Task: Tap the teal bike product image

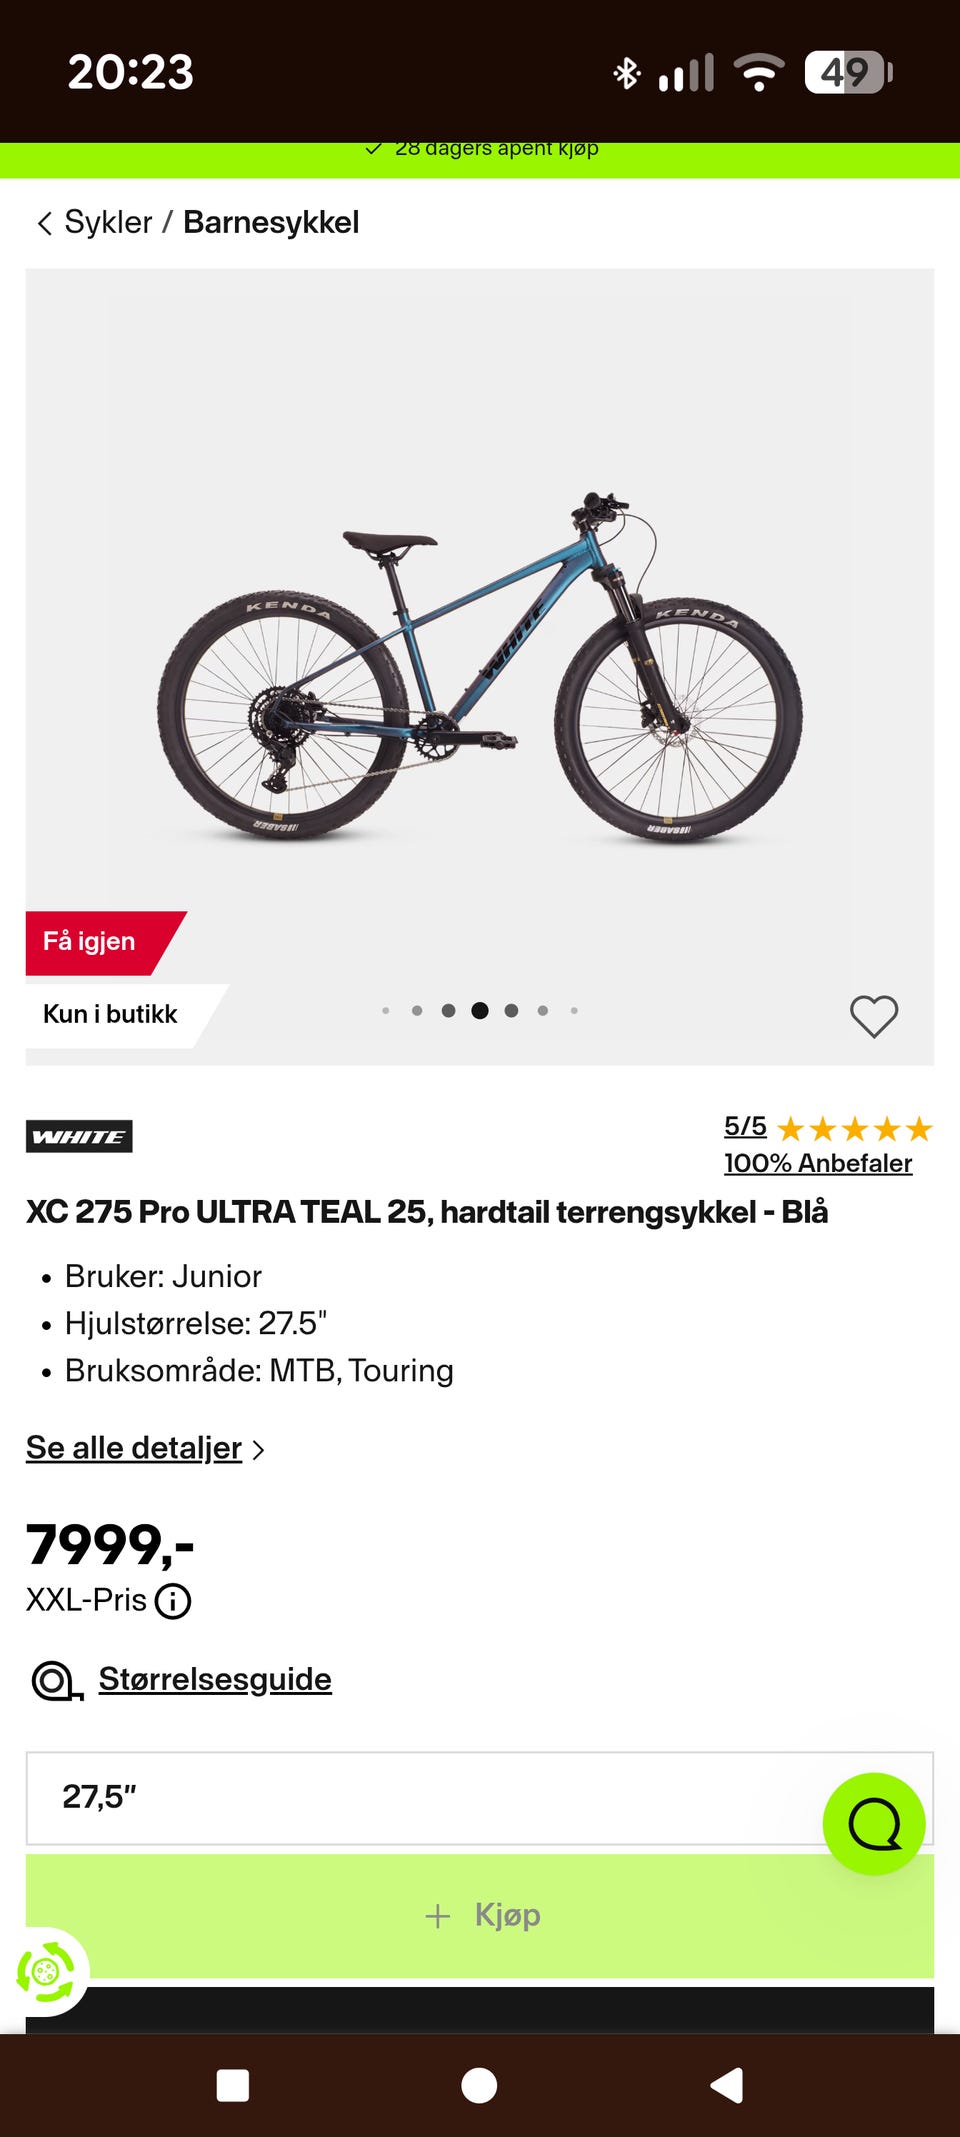Action: click(x=480, y=667)
